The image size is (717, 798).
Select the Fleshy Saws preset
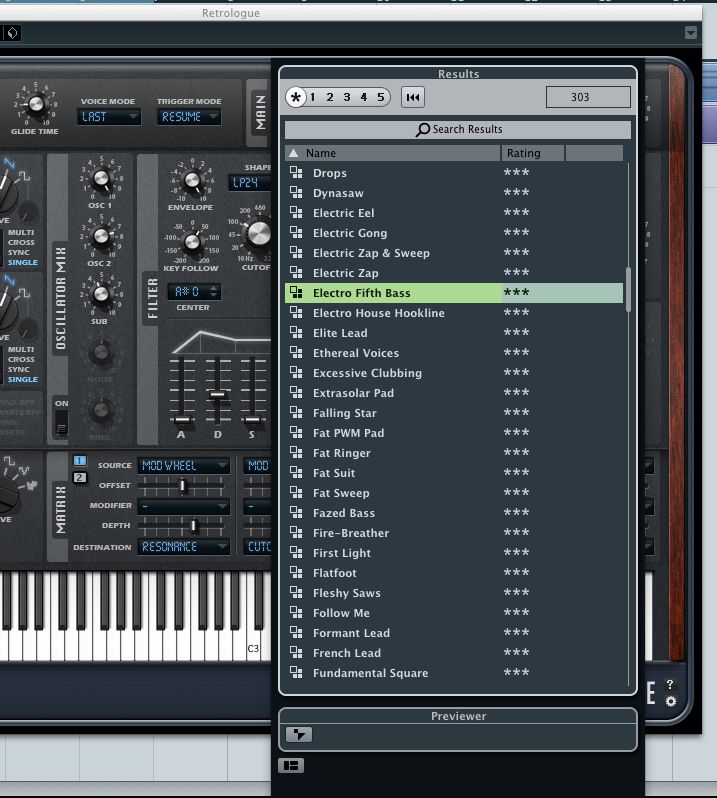tap(454, 593)
